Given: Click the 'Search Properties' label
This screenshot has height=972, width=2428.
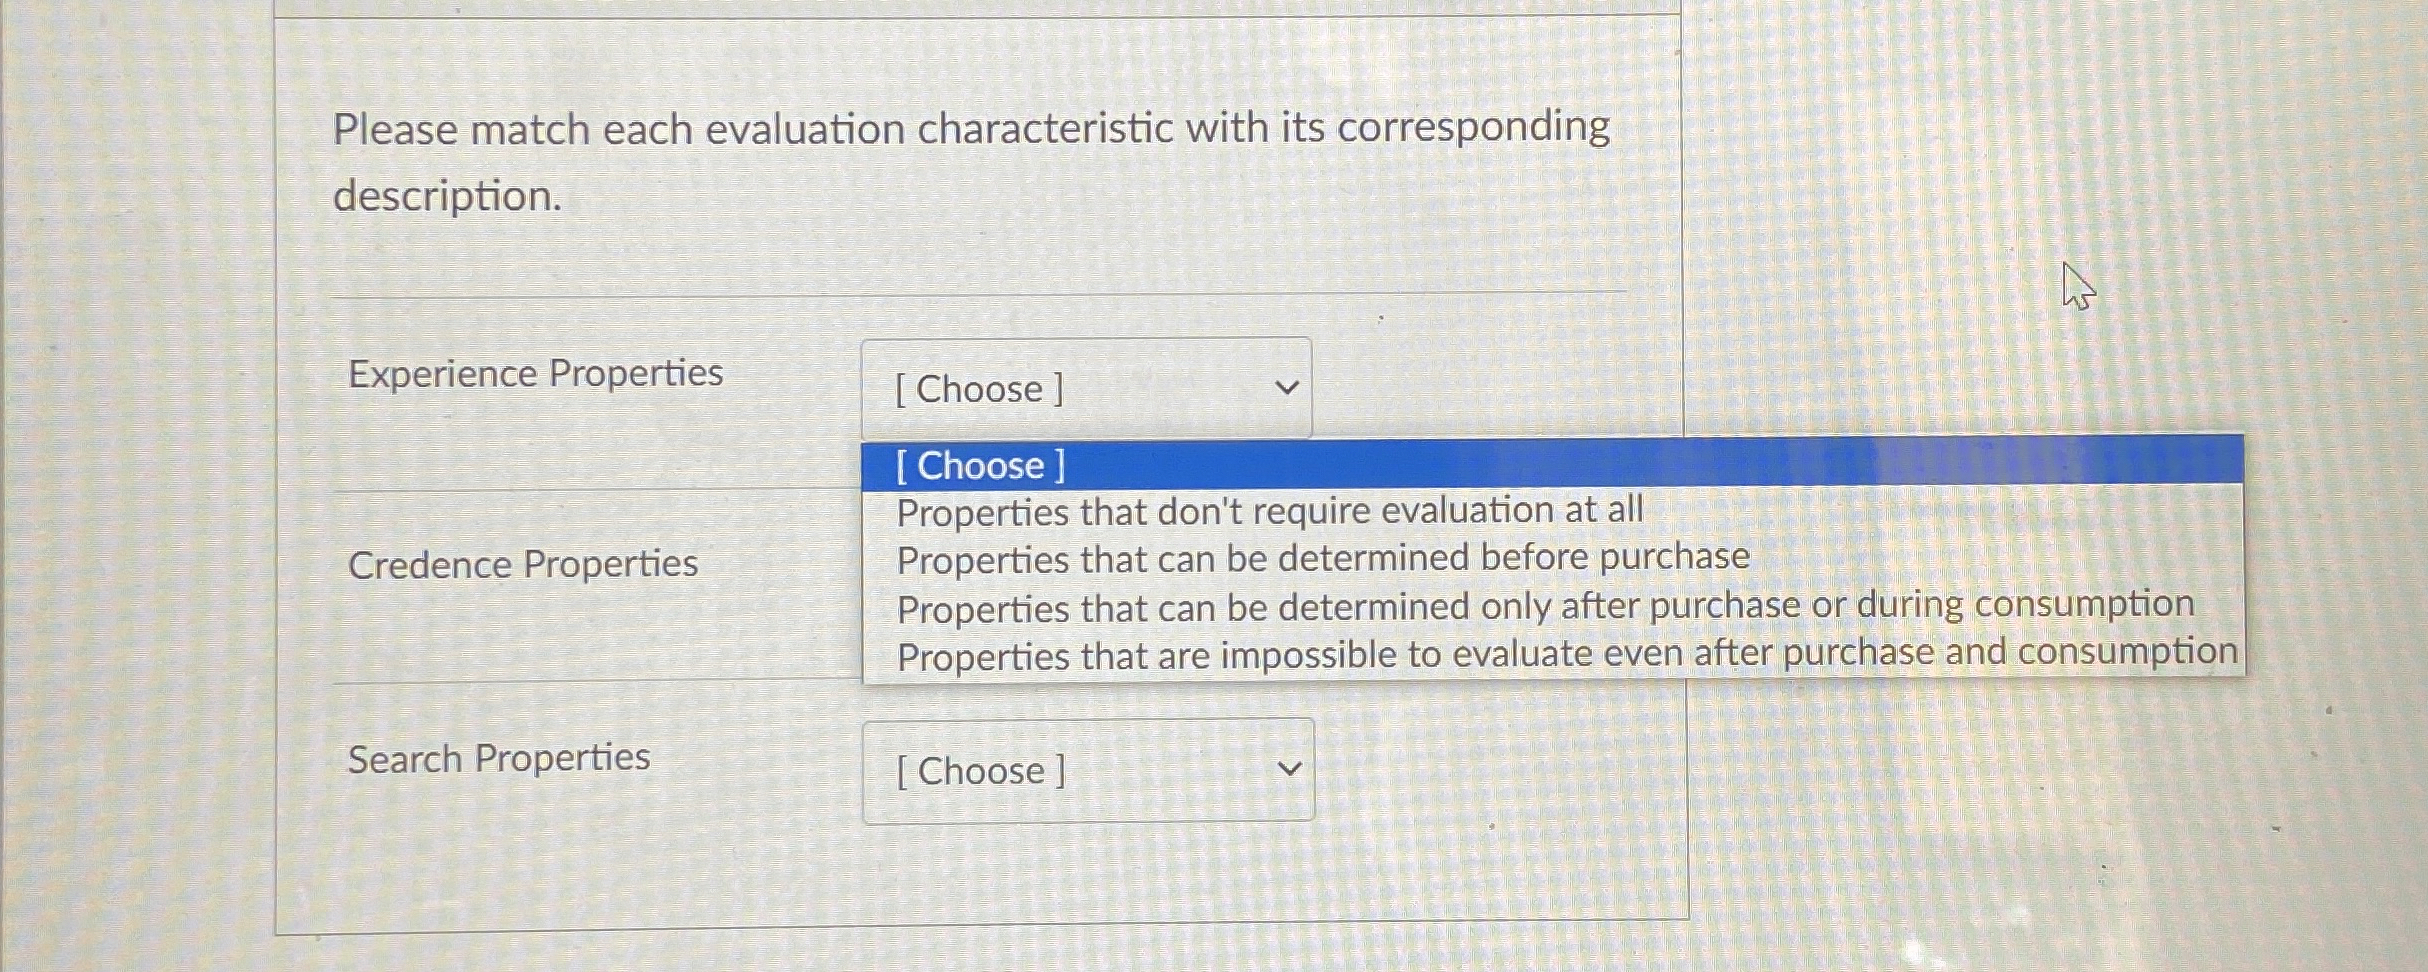Looking at the screenshot, I should [500, 758].
